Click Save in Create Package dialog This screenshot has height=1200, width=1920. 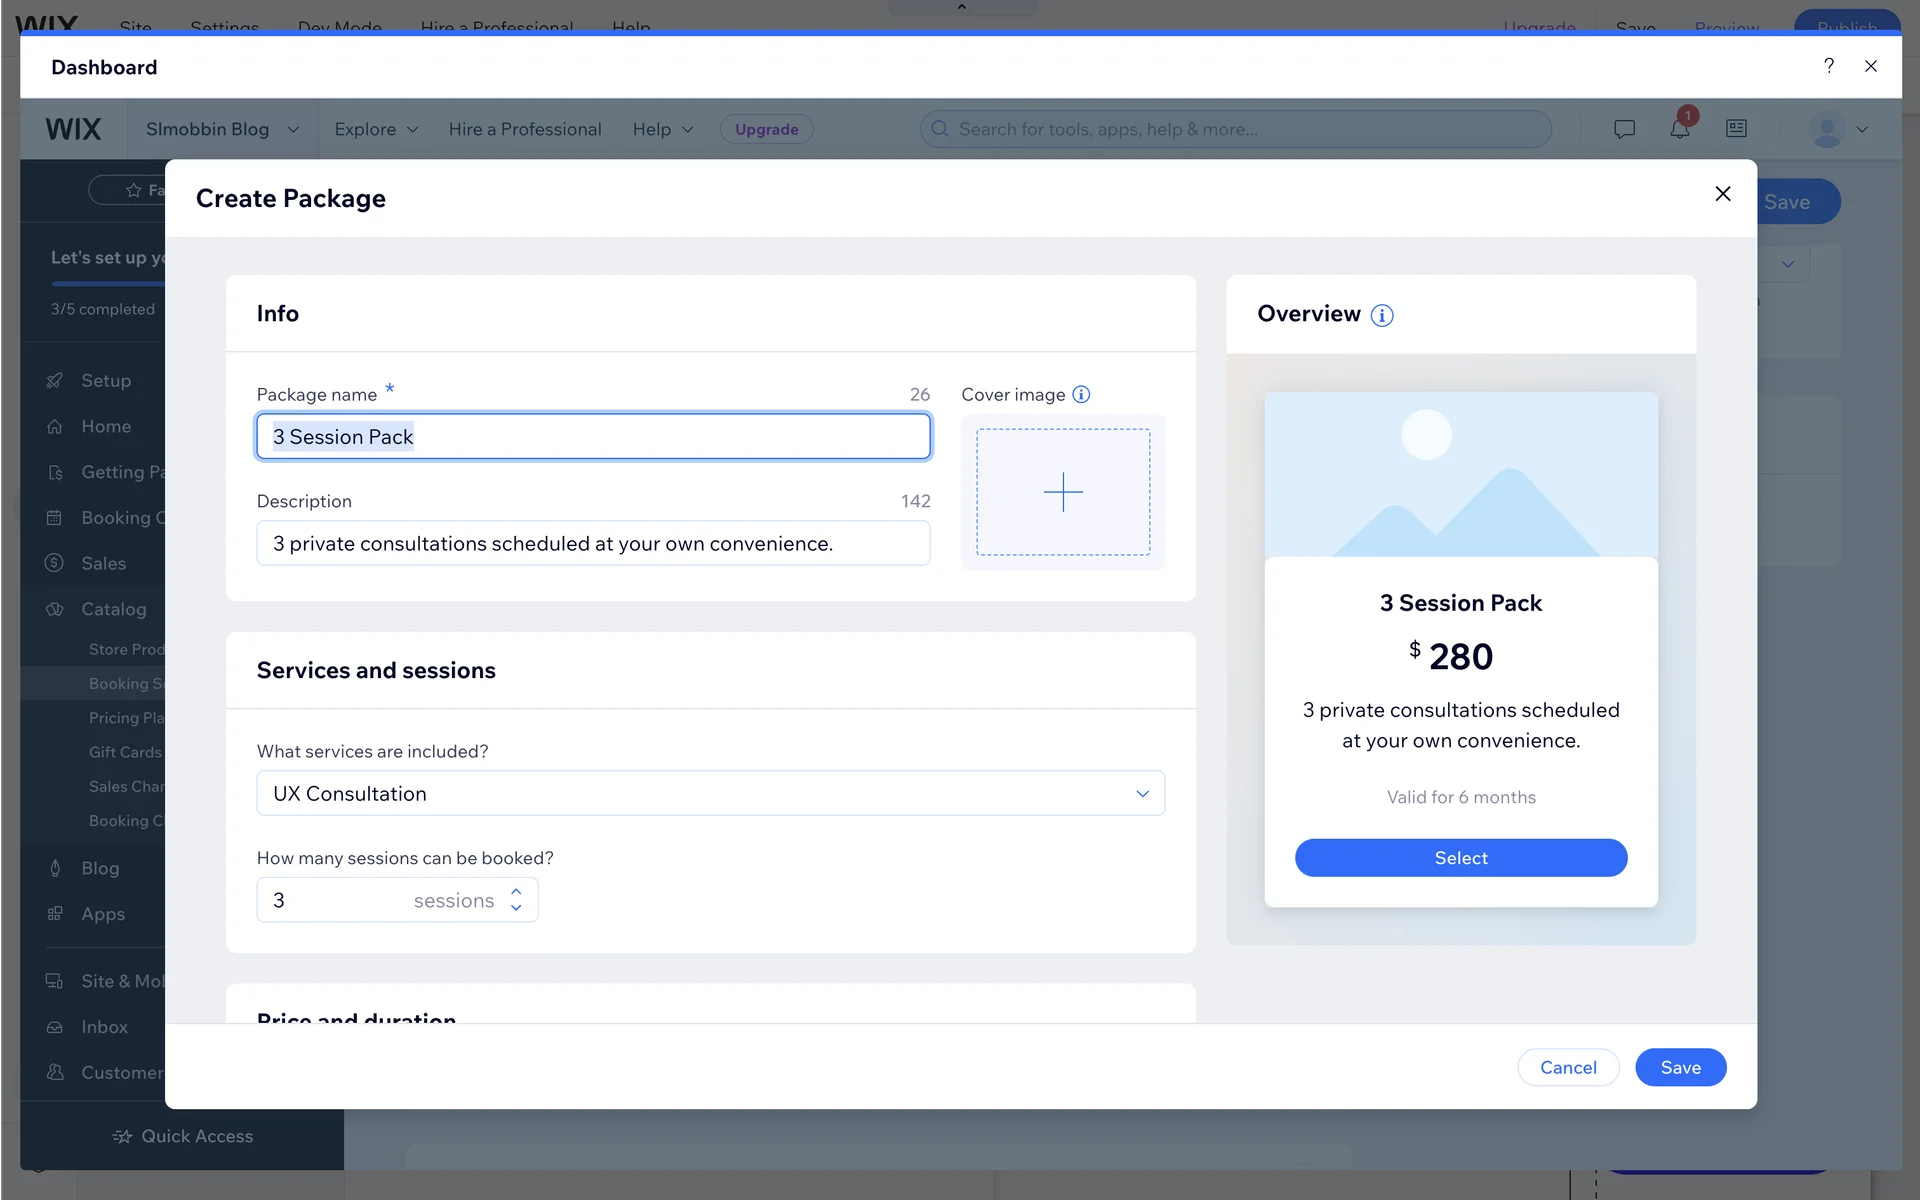[x=1680, y=1067]
